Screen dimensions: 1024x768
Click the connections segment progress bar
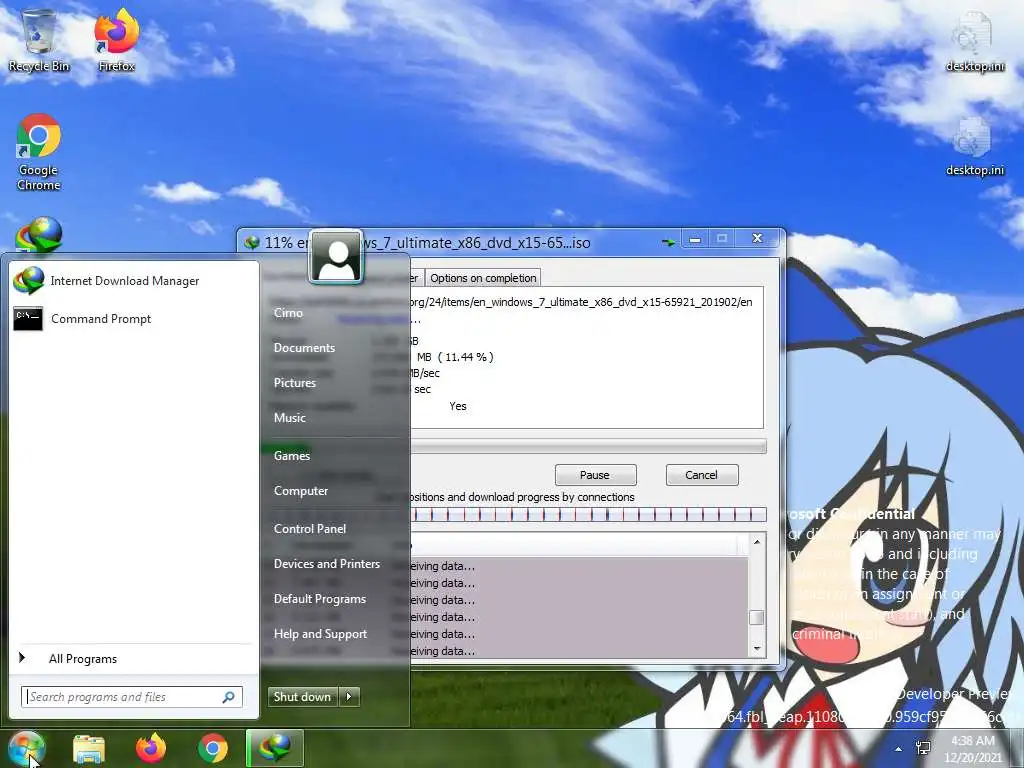point(588,515)
